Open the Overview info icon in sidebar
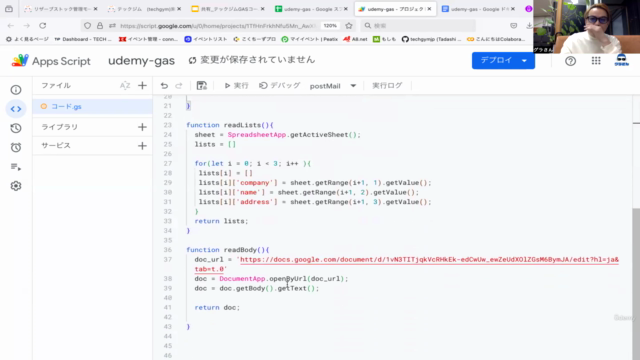 click(x=16, y=90)
